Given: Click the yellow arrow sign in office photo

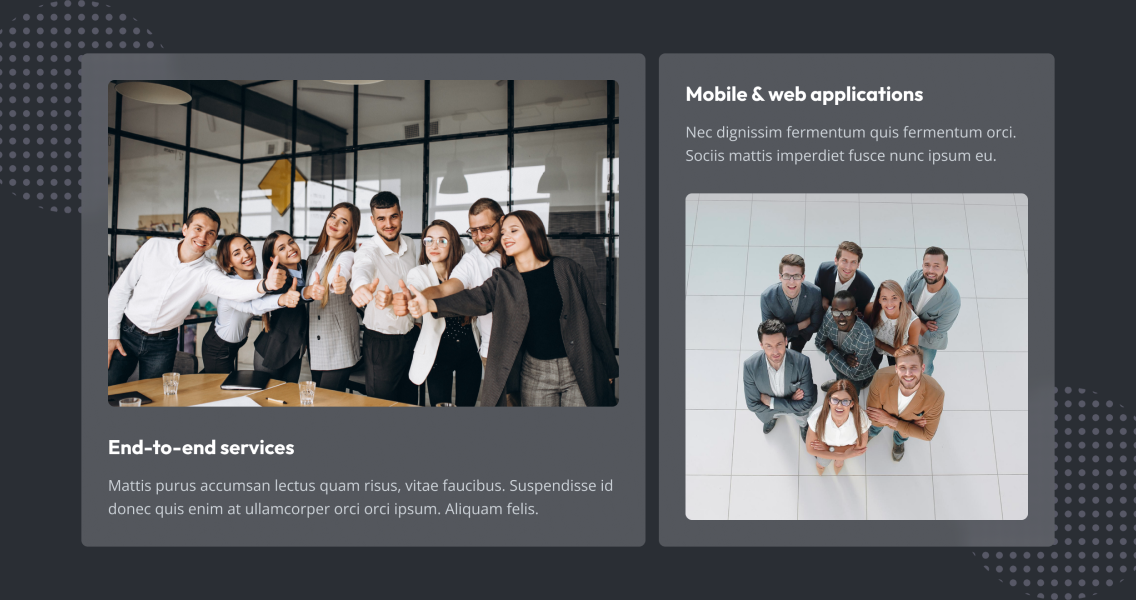Looking at the screenshot, I should 282,186.
